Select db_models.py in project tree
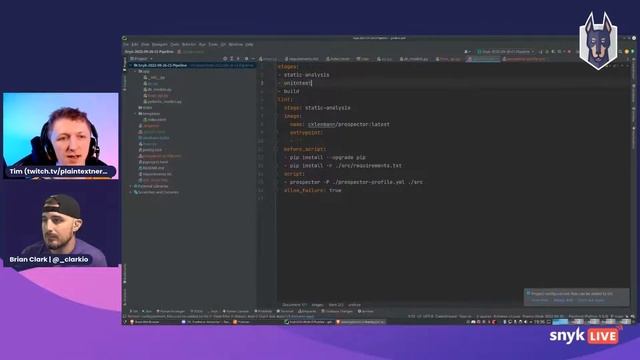Image resolution: width=640 pixels, height=360 pixels. click(158, 89)
